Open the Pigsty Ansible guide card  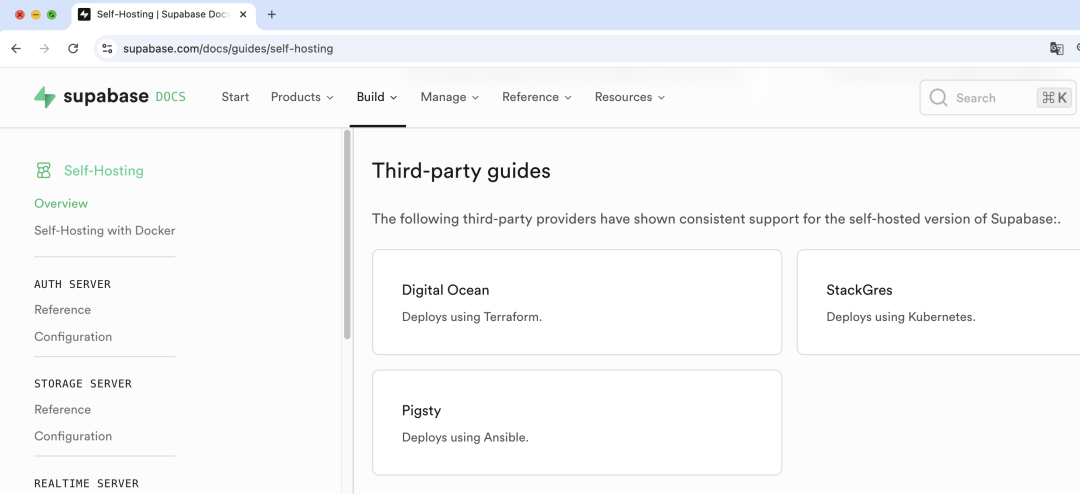point(576,422)
